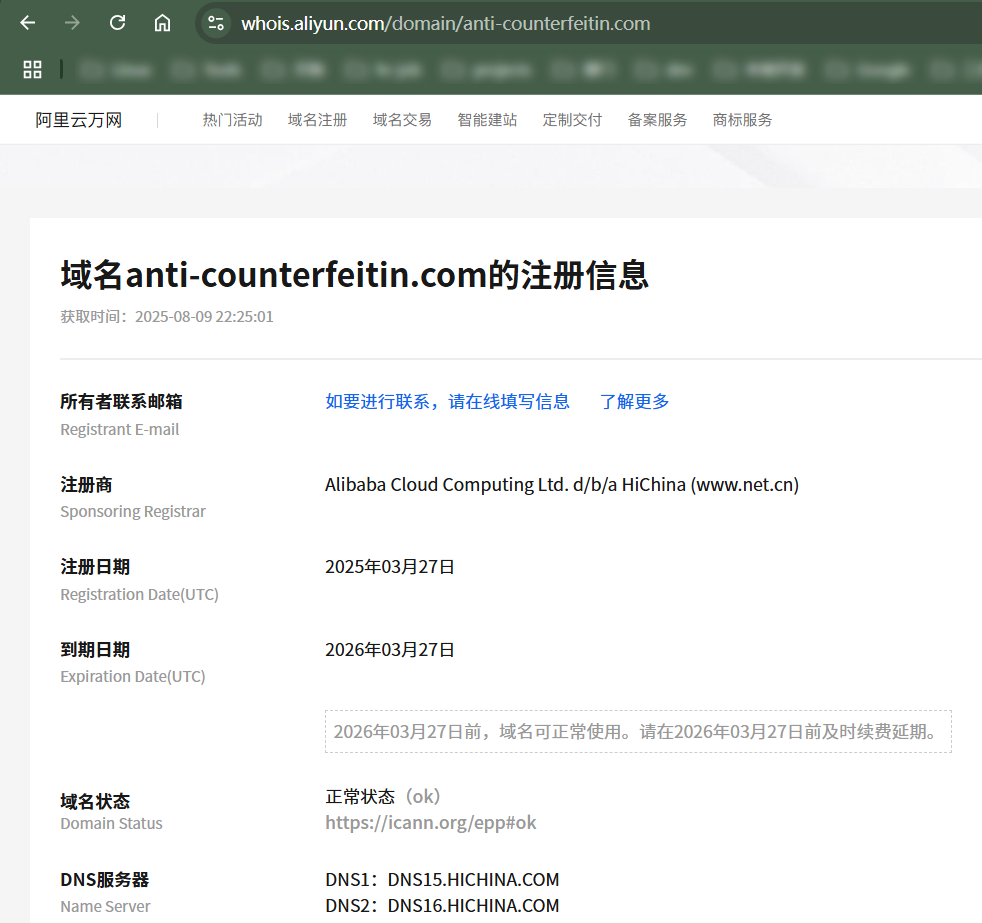982x923 pixels.
Task: Reload the page with the refresh icon
Action: pos(117,23)
